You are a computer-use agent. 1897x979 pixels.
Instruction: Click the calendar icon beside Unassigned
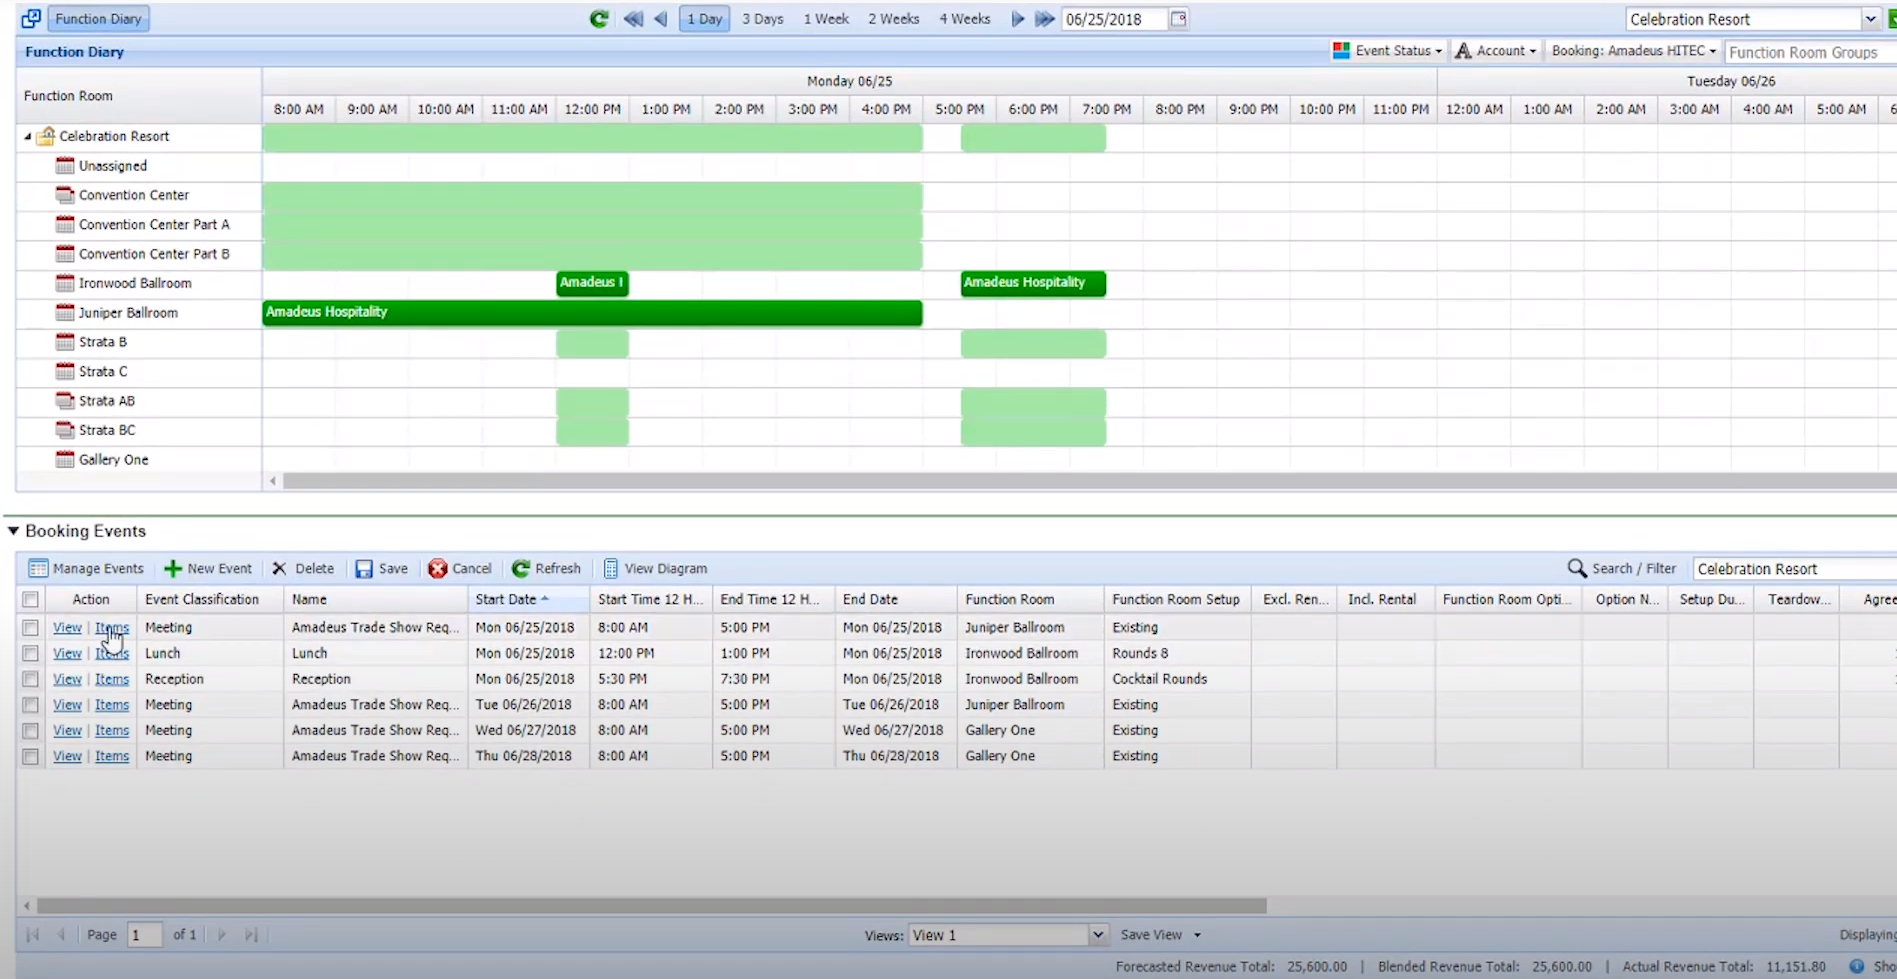65,165
